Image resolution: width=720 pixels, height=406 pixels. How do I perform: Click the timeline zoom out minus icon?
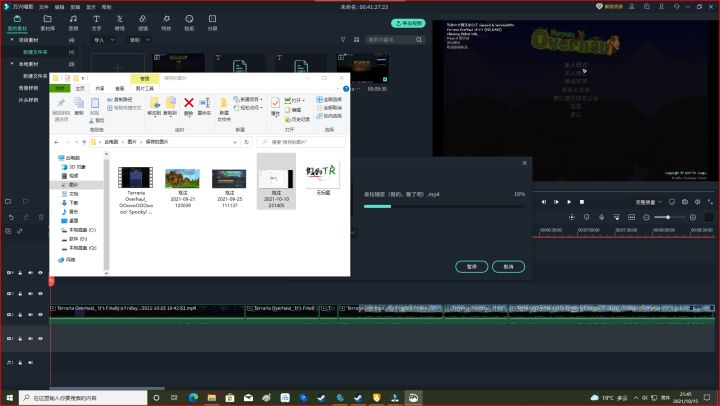(647, 217)
